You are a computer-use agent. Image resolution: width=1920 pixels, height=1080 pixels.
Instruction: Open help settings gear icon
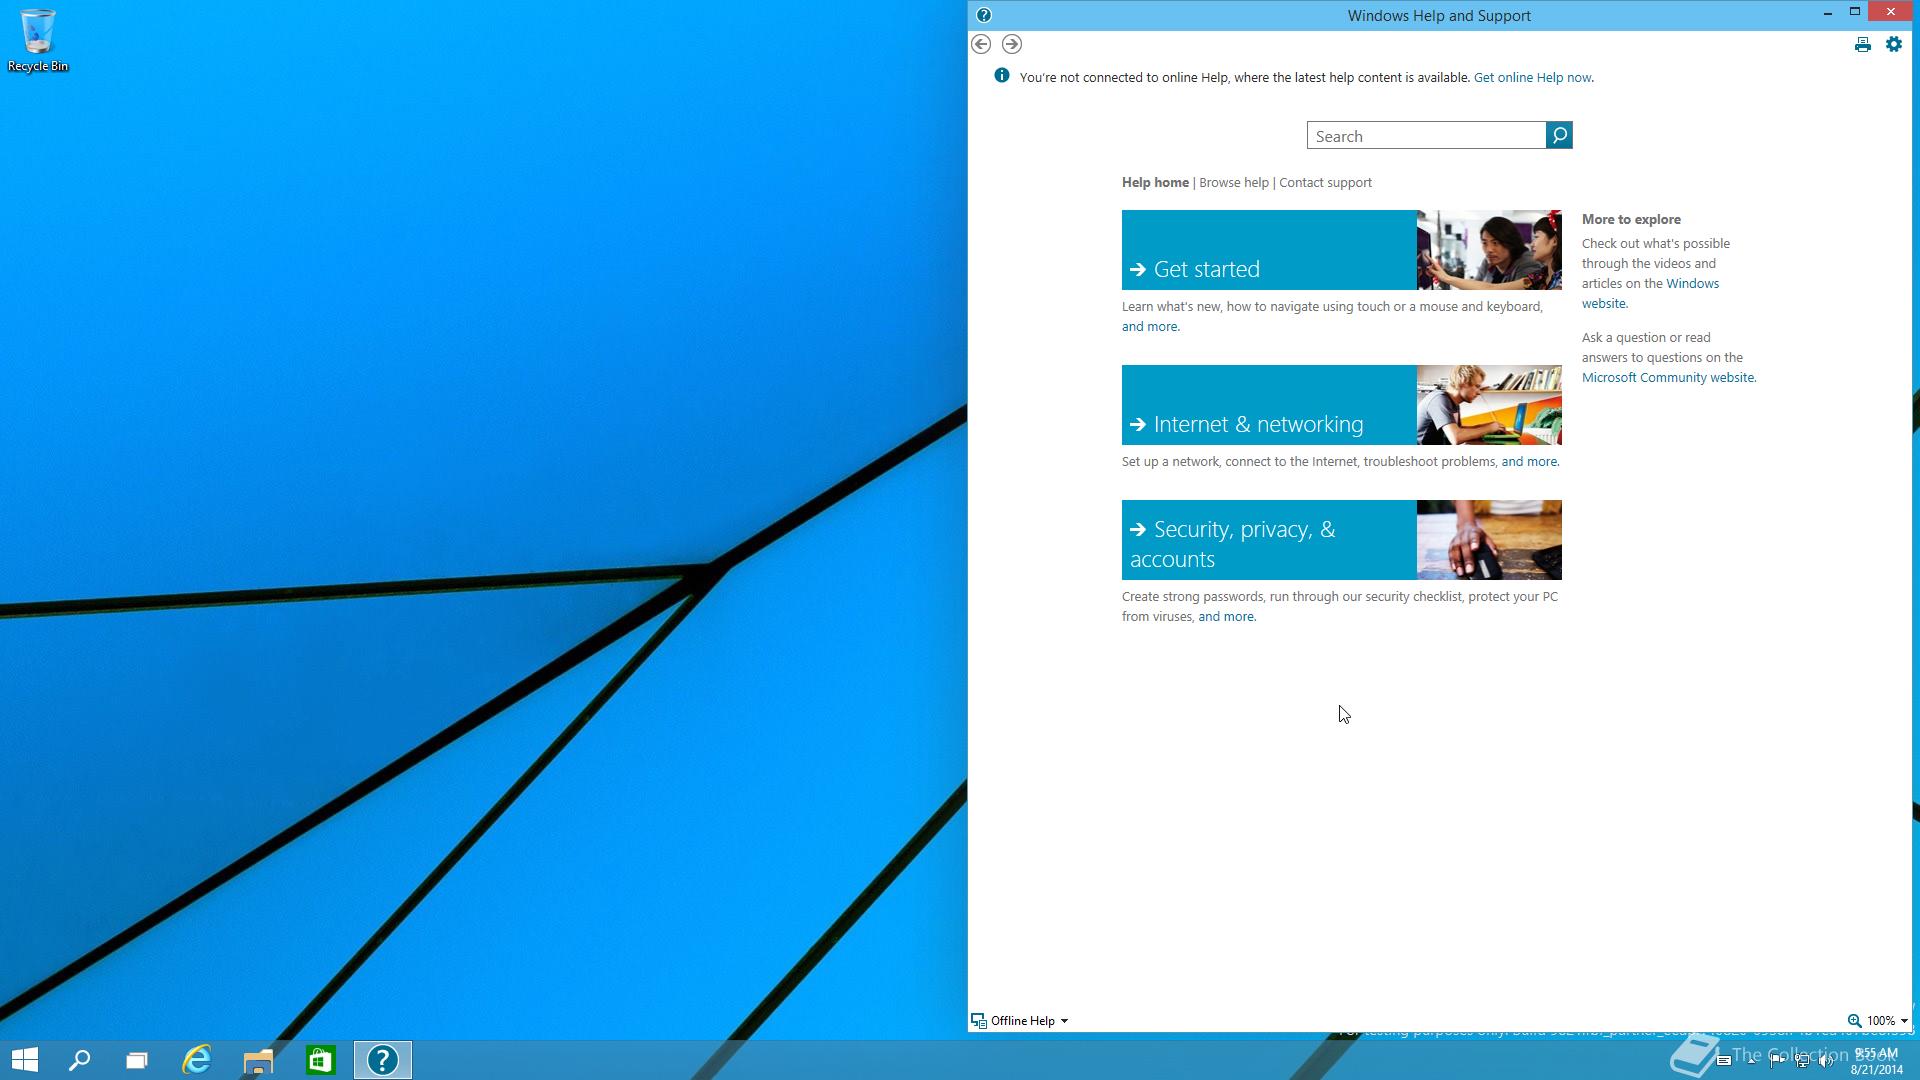tap(1894, 44)
